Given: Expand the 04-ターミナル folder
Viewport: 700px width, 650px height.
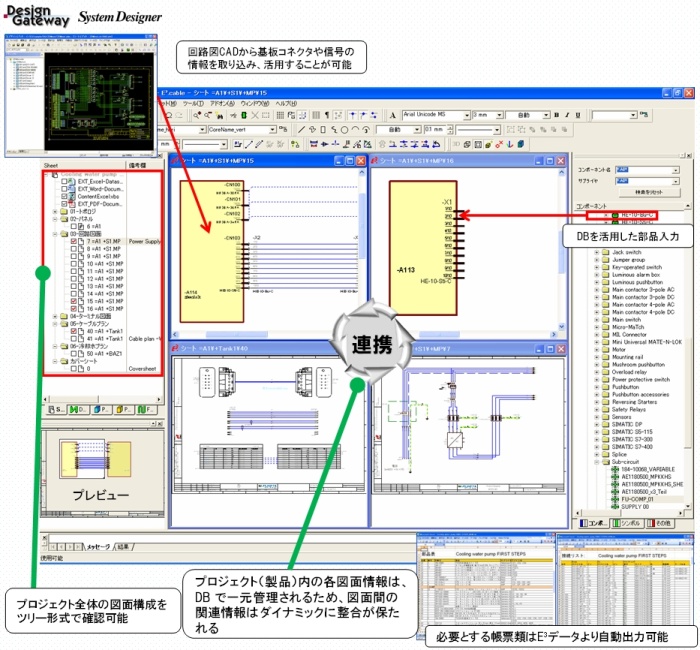Looking at the screenshot, I should click(55, 316).
